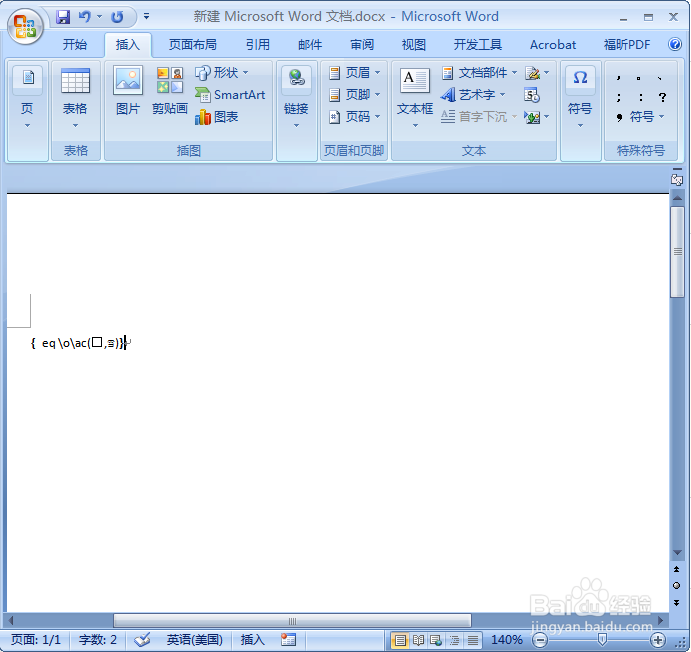Insert the small circle 。special symbol
Viewport: 691px width, 652px height.
click(639, 78)
